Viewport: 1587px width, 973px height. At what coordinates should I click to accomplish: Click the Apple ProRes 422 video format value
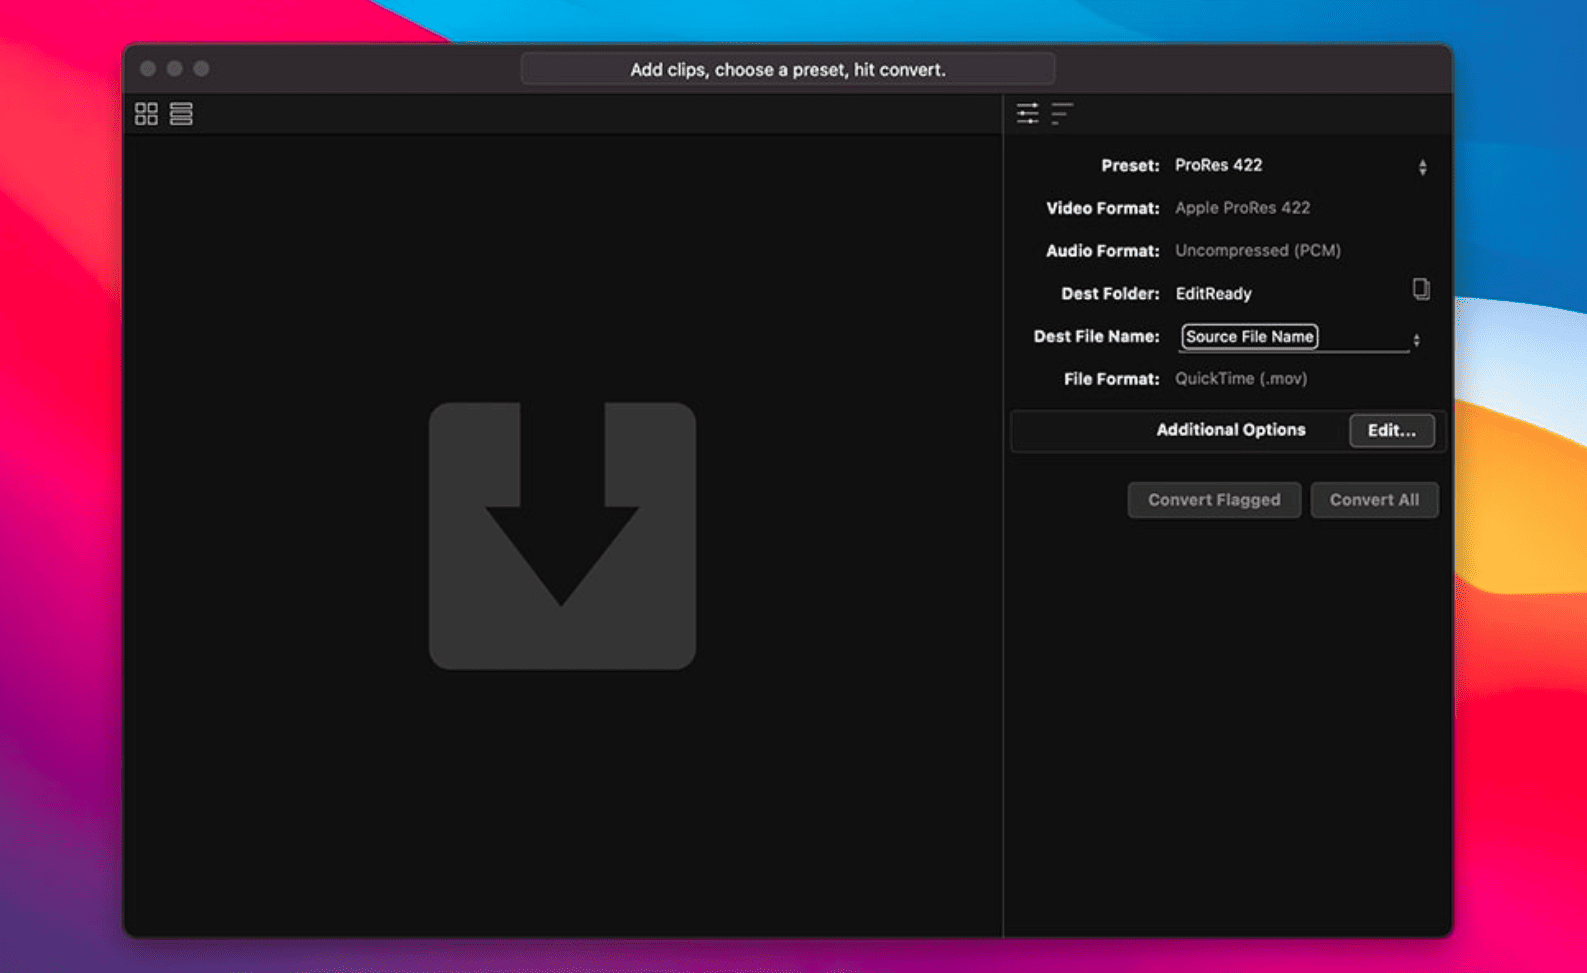point(1242,208)
